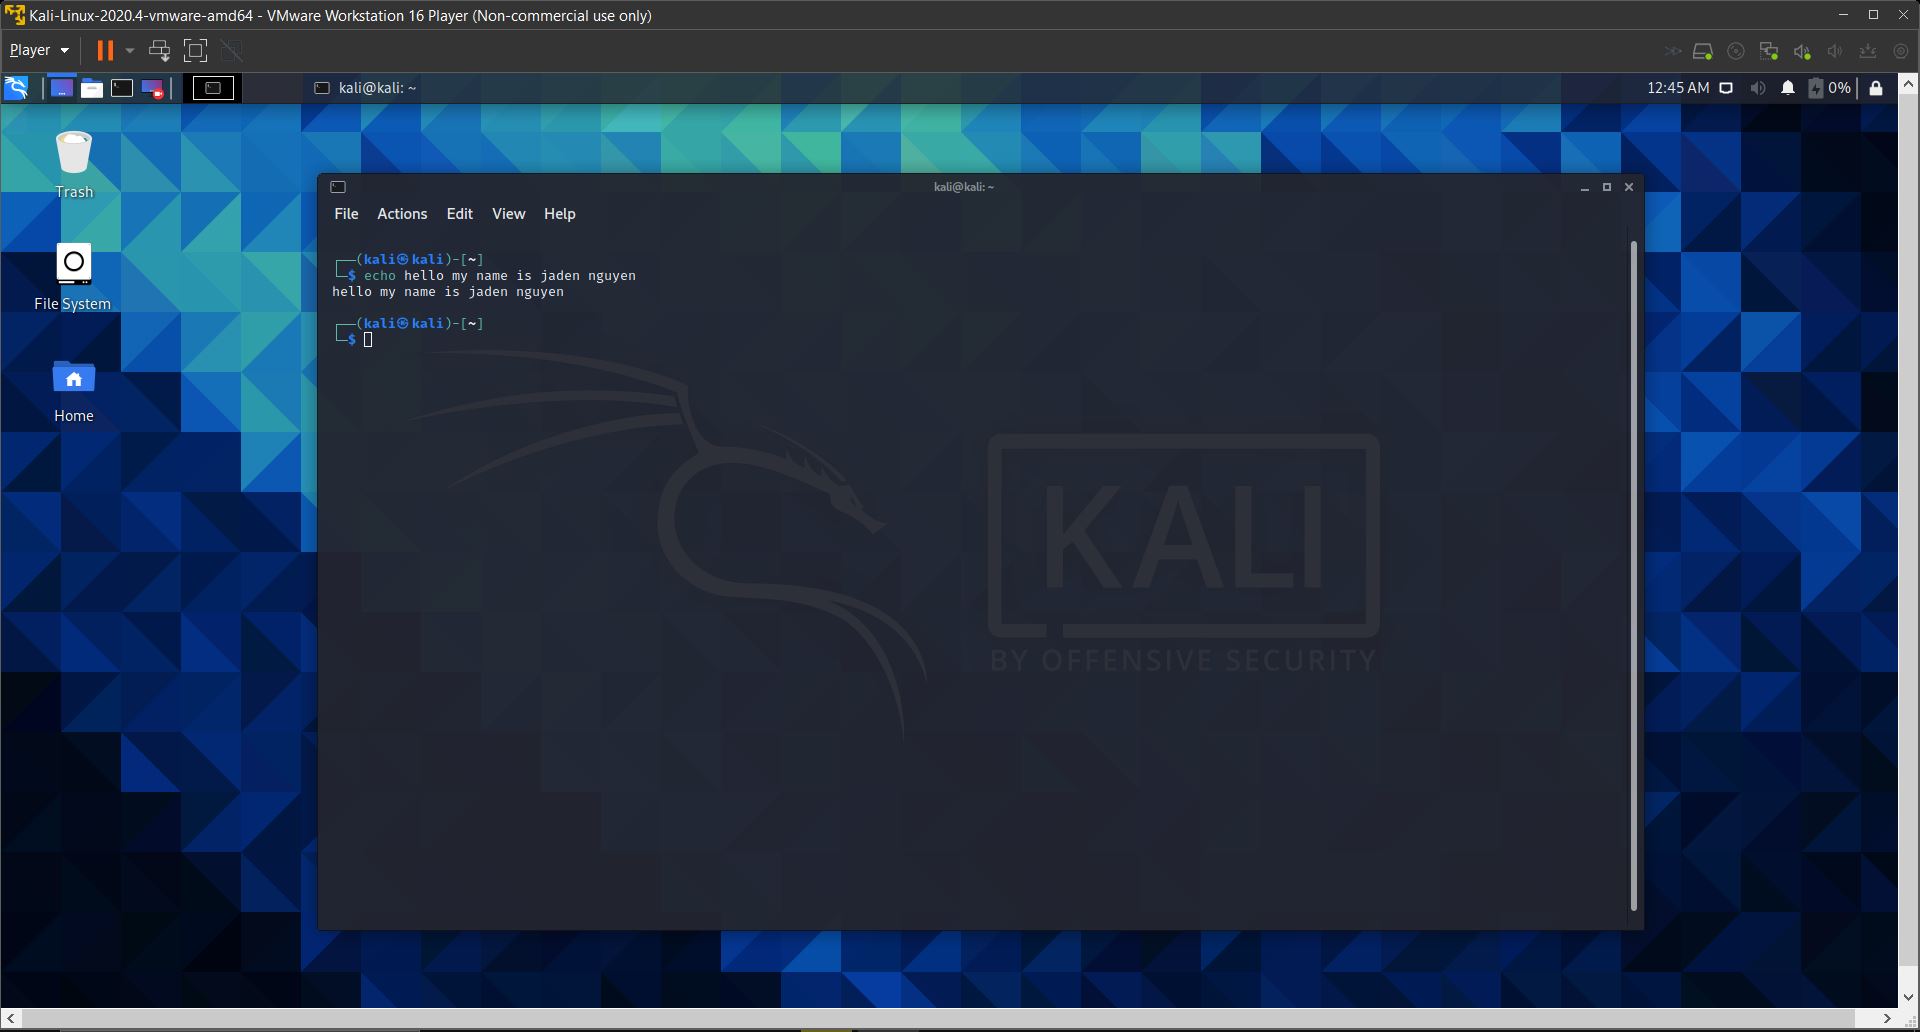Click the echo command line text
The height and width of the screenshot is (1032, 1920).
click(500, 276)
